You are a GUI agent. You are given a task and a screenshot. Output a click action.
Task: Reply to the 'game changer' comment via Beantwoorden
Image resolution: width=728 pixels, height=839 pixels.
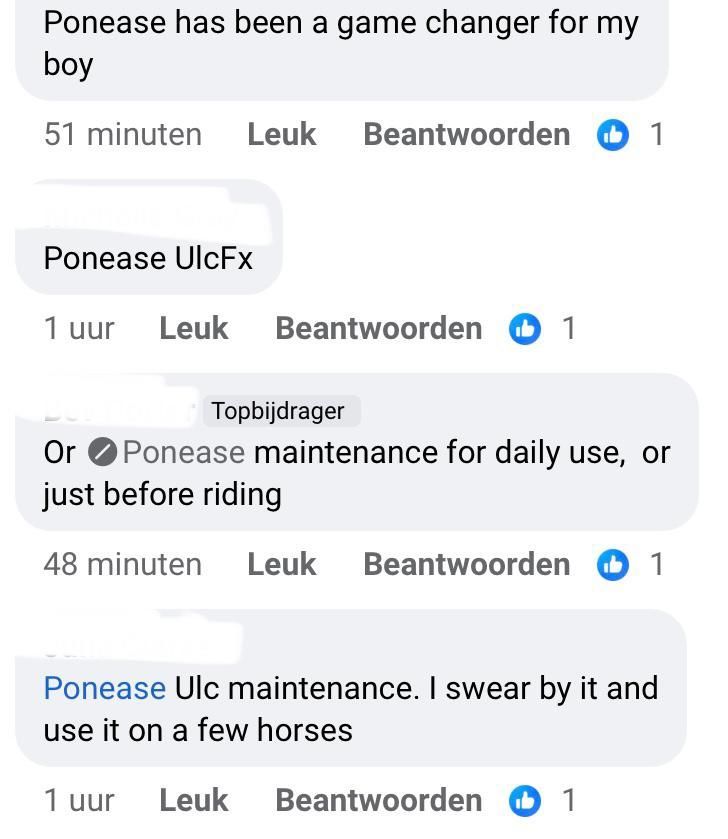[x=466, y=134]
